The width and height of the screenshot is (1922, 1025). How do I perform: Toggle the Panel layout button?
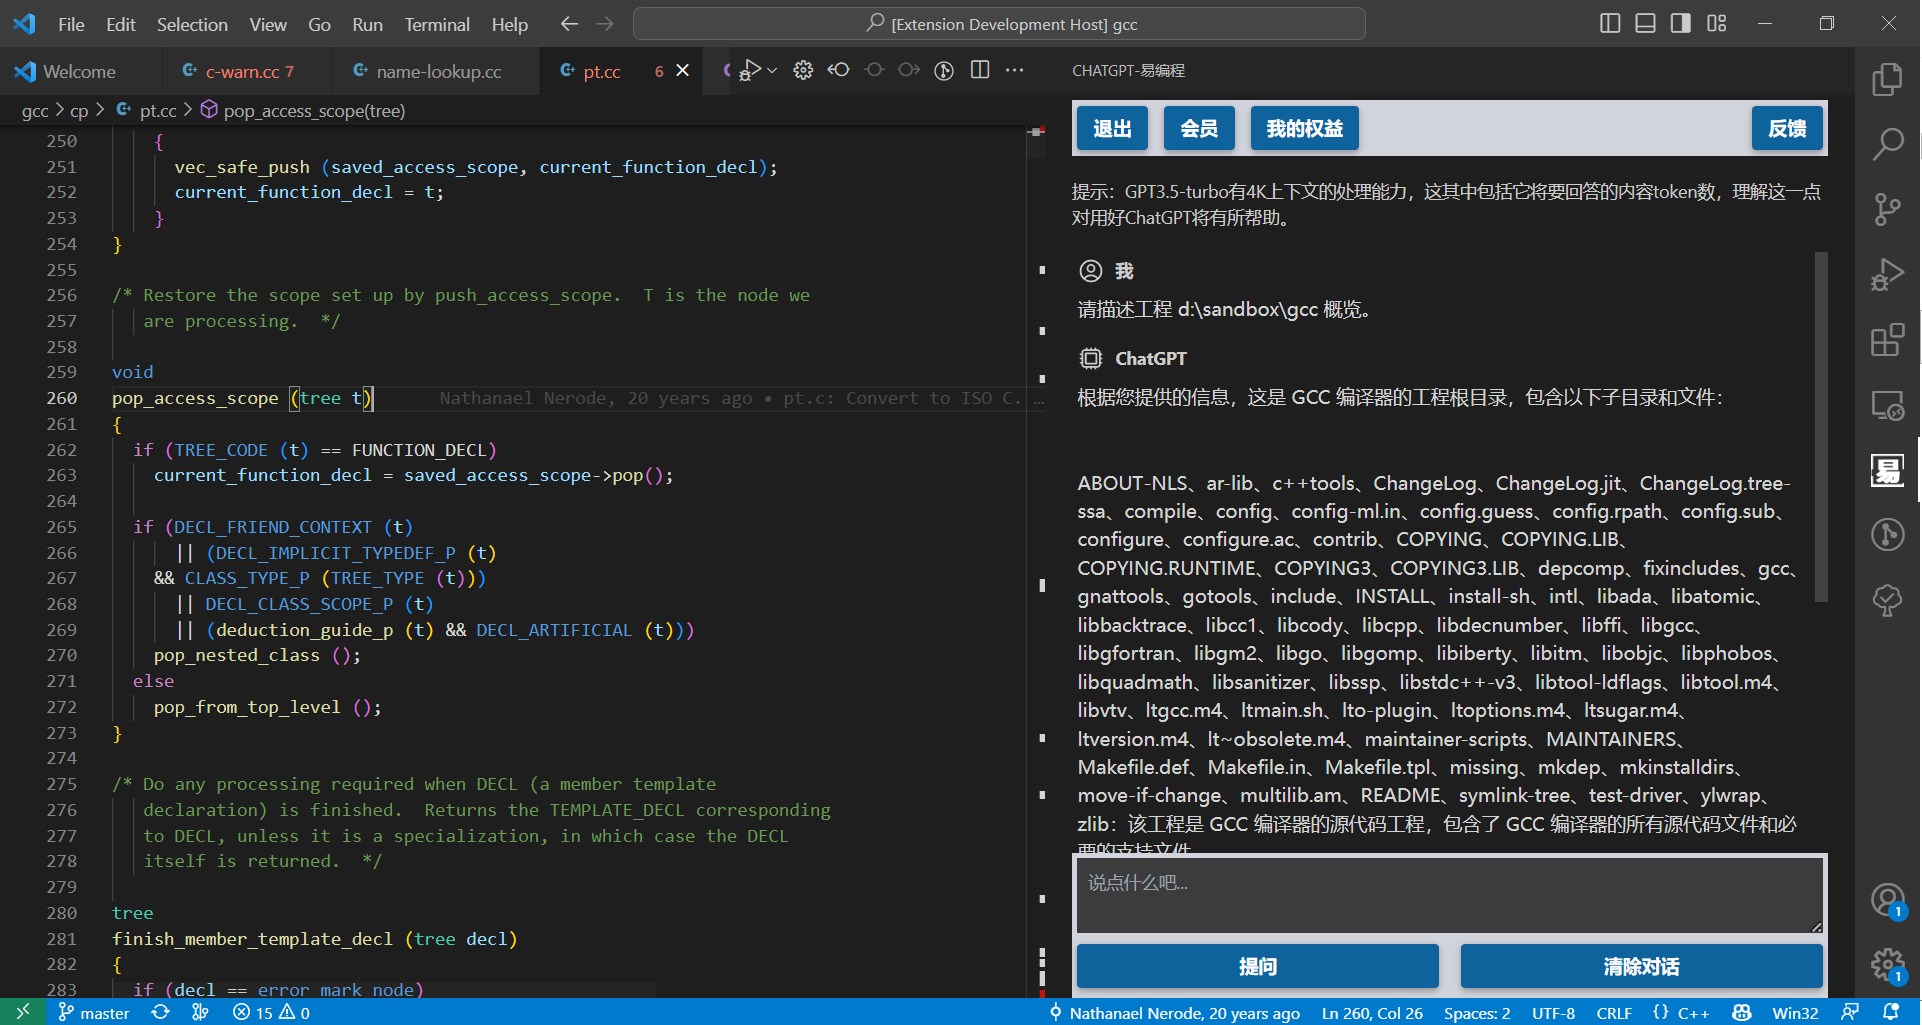pos(1645,23)
